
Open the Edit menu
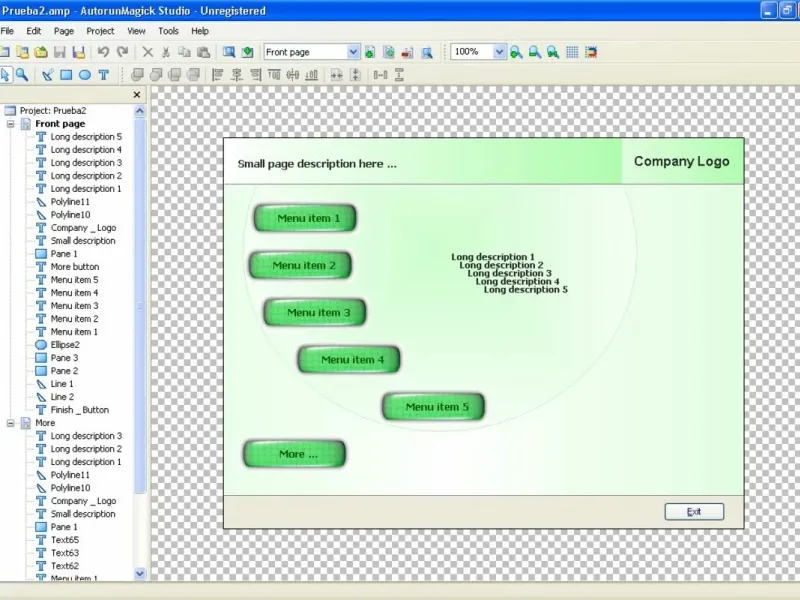coord(34,31)
